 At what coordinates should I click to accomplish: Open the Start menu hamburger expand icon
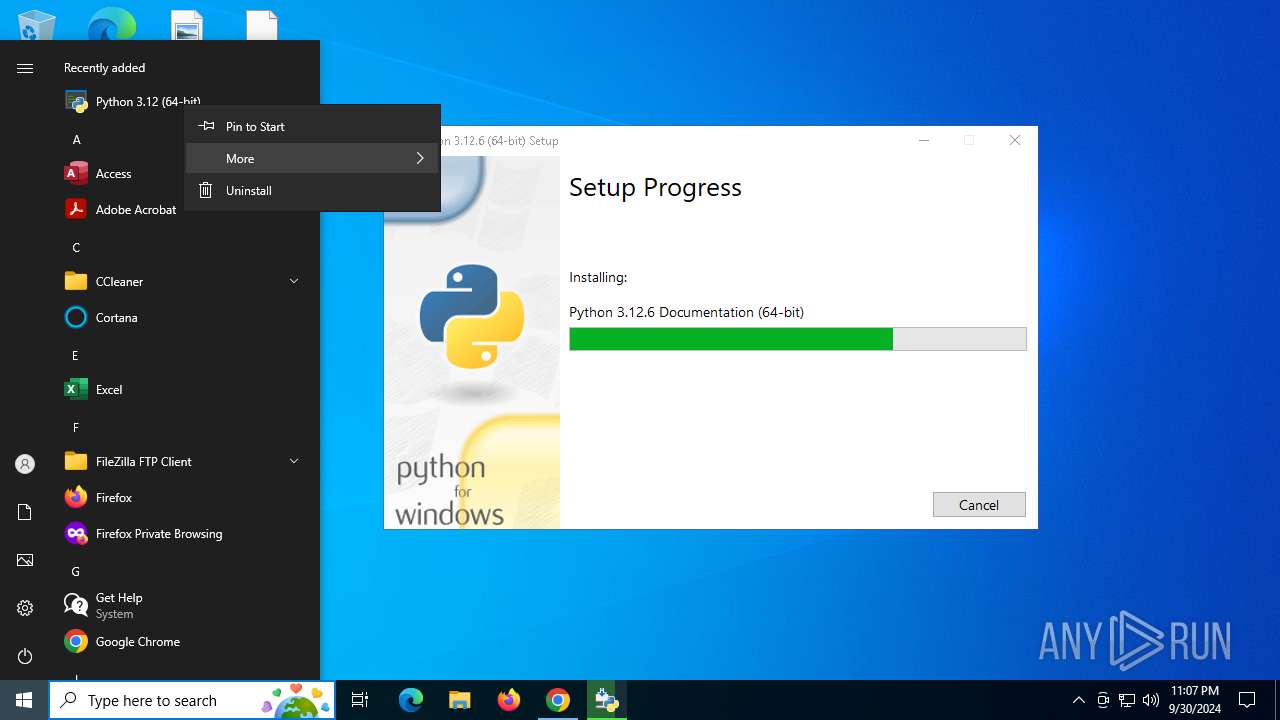coord(25,68)
